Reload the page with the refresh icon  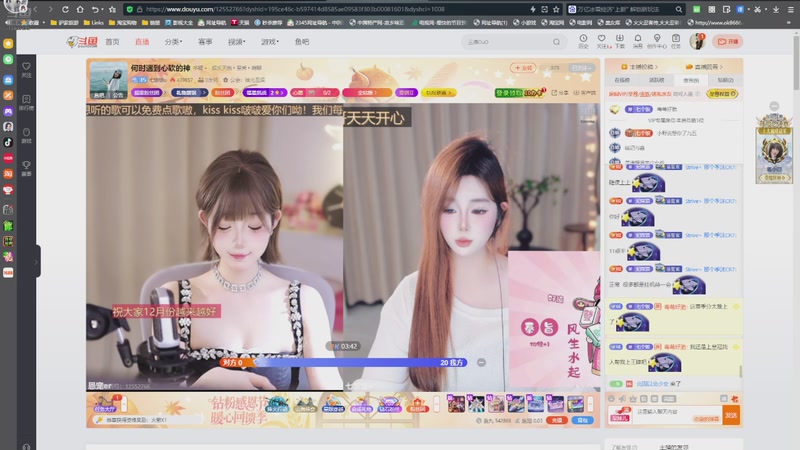click(x=65, y=9)
